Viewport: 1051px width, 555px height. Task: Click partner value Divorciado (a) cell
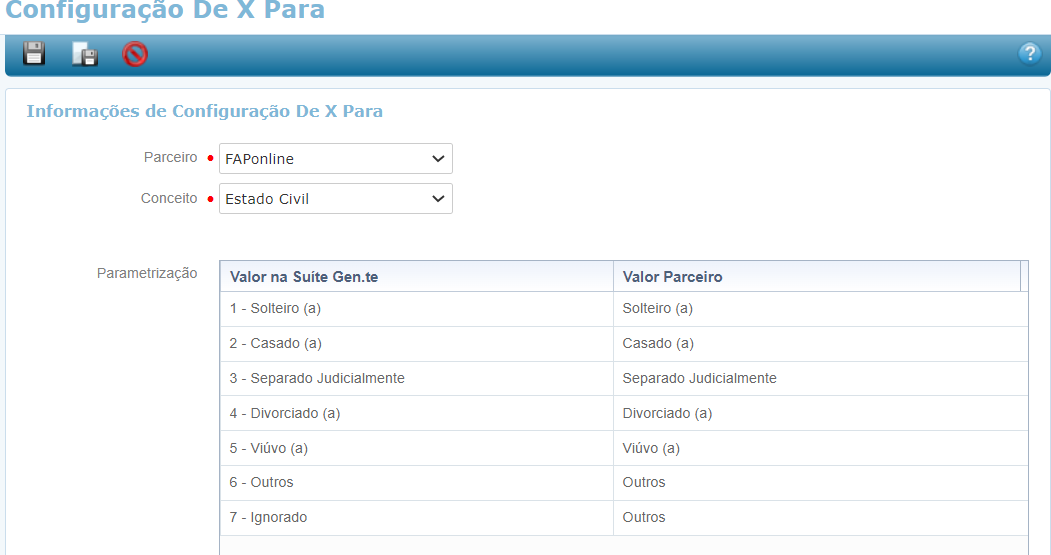(x=820, y=414)
